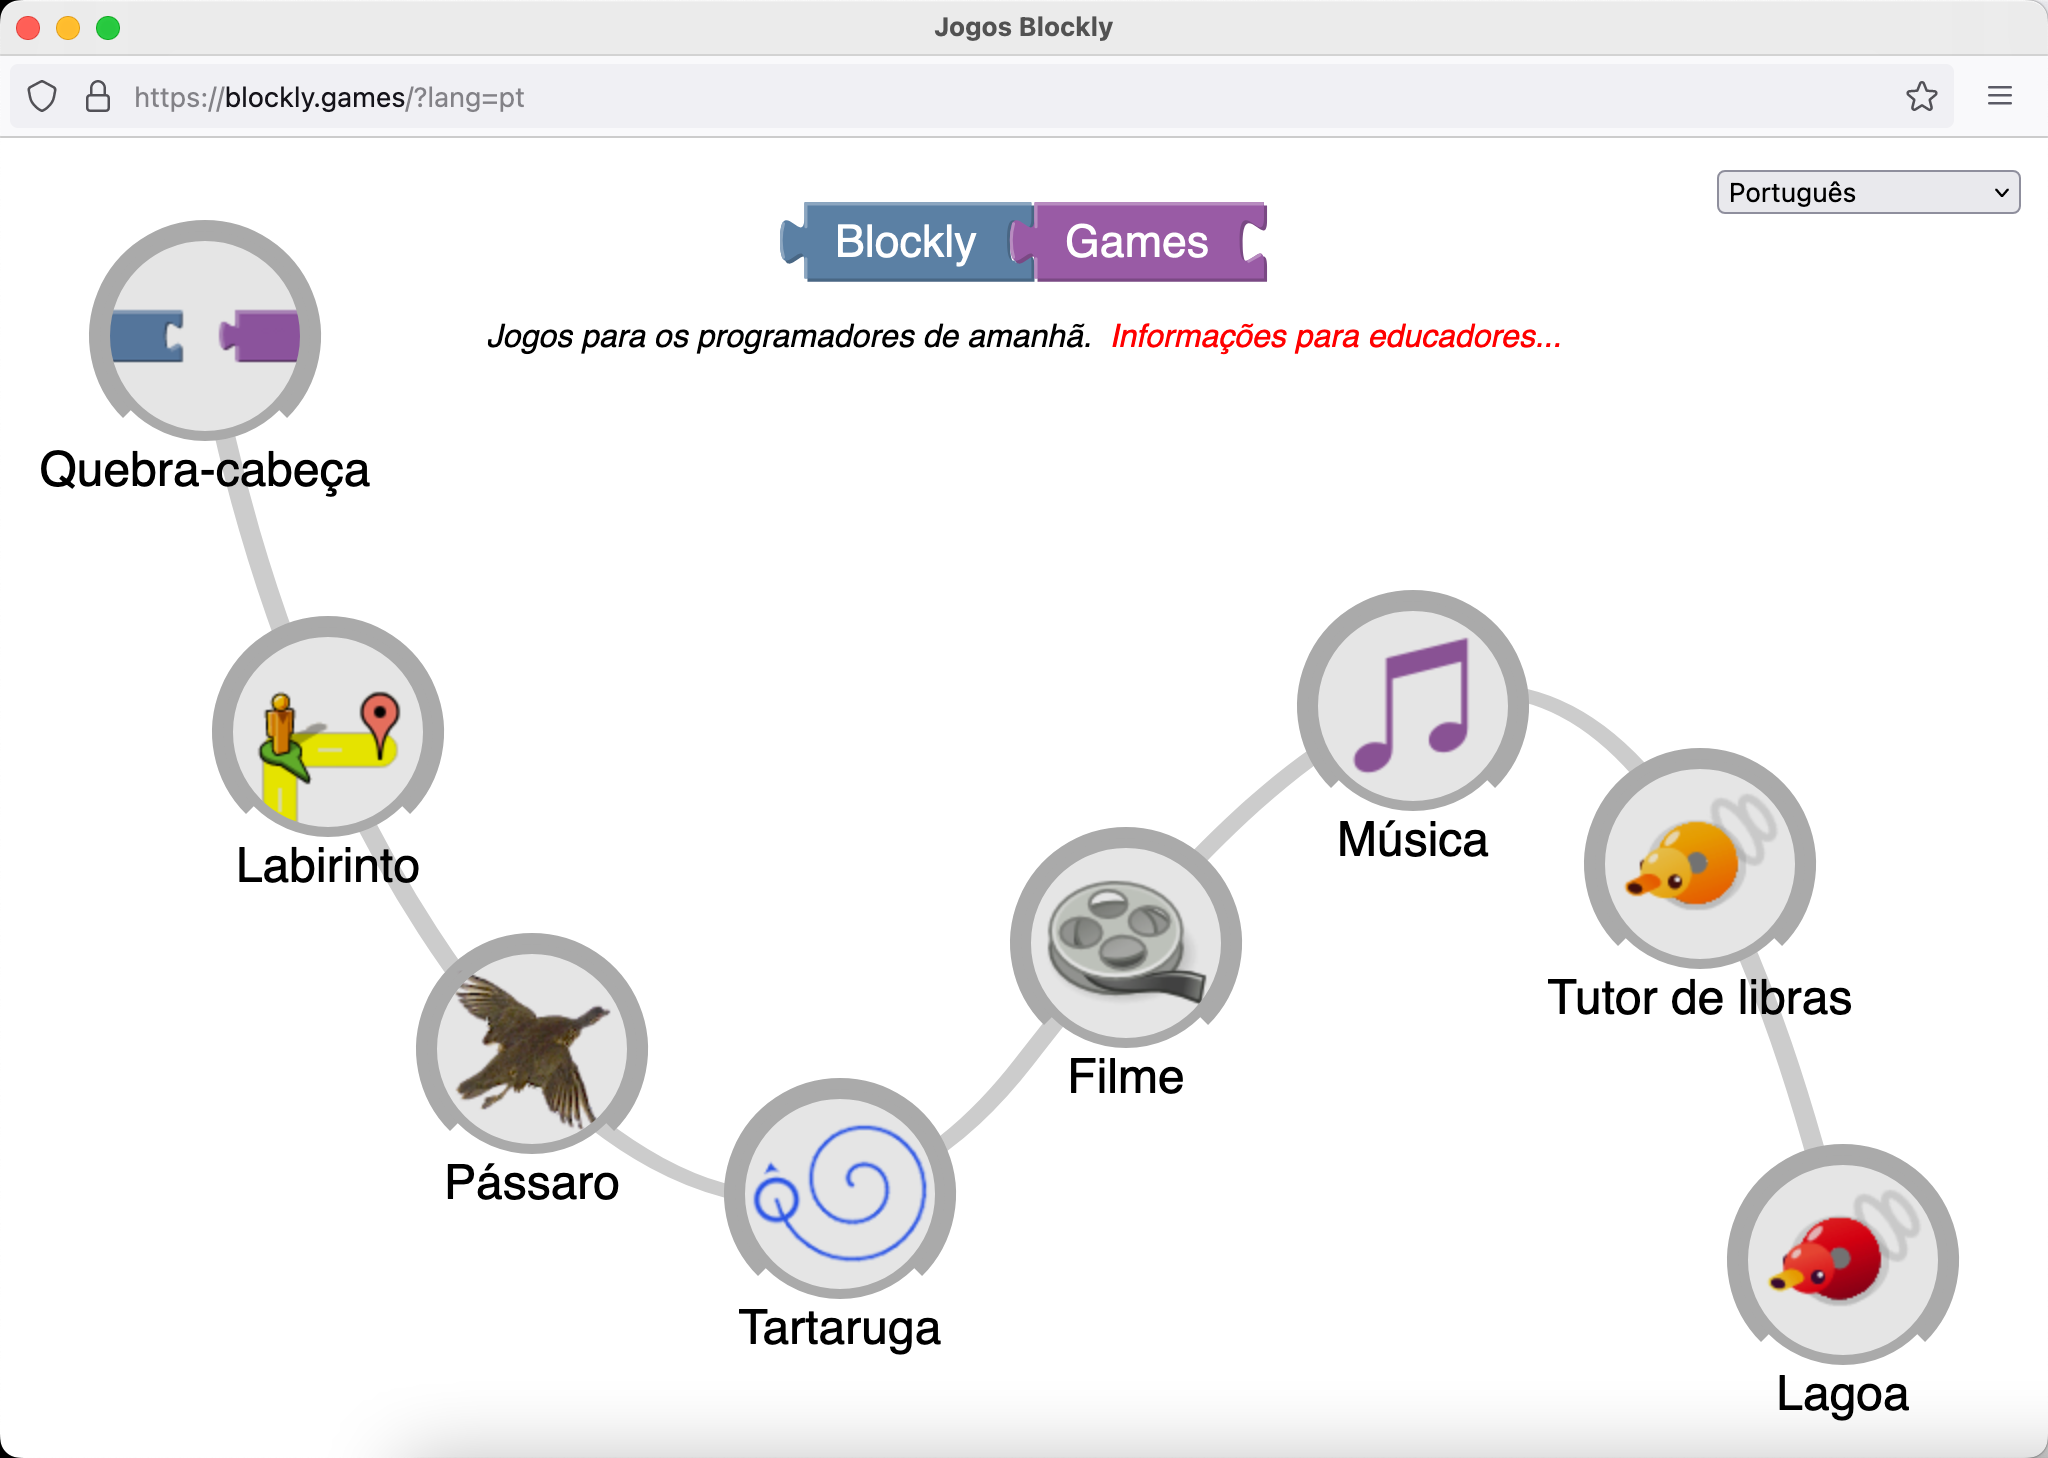This screenshot has height=1458, width=2048.
Task: Launch the Pássaro bird game icon
Action: 532,1044
